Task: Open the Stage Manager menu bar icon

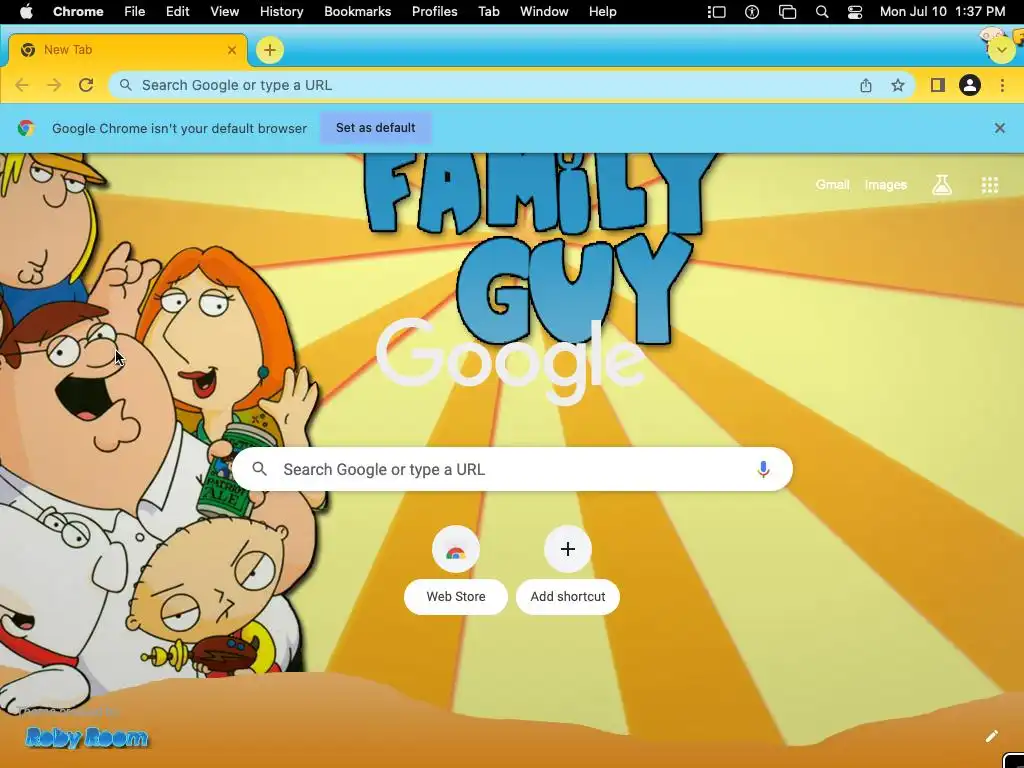Action: 716,12
